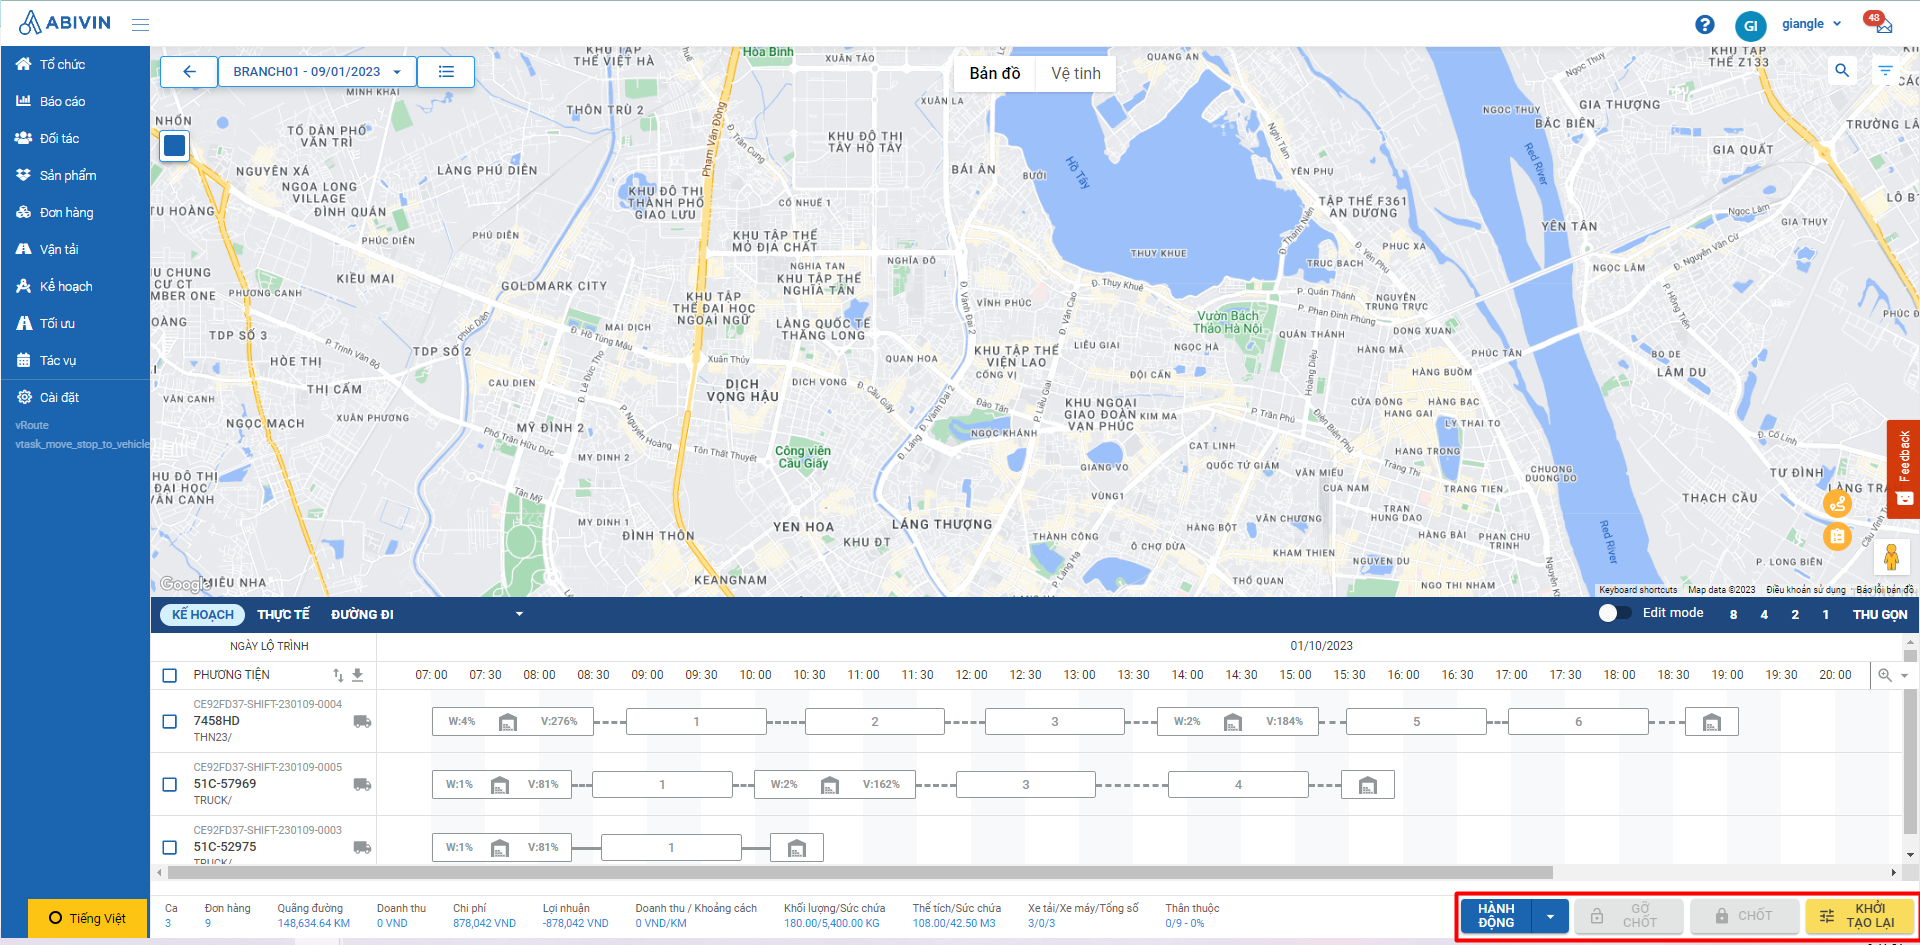Click the upper orange circular map button

click(x=1837, y=504)
